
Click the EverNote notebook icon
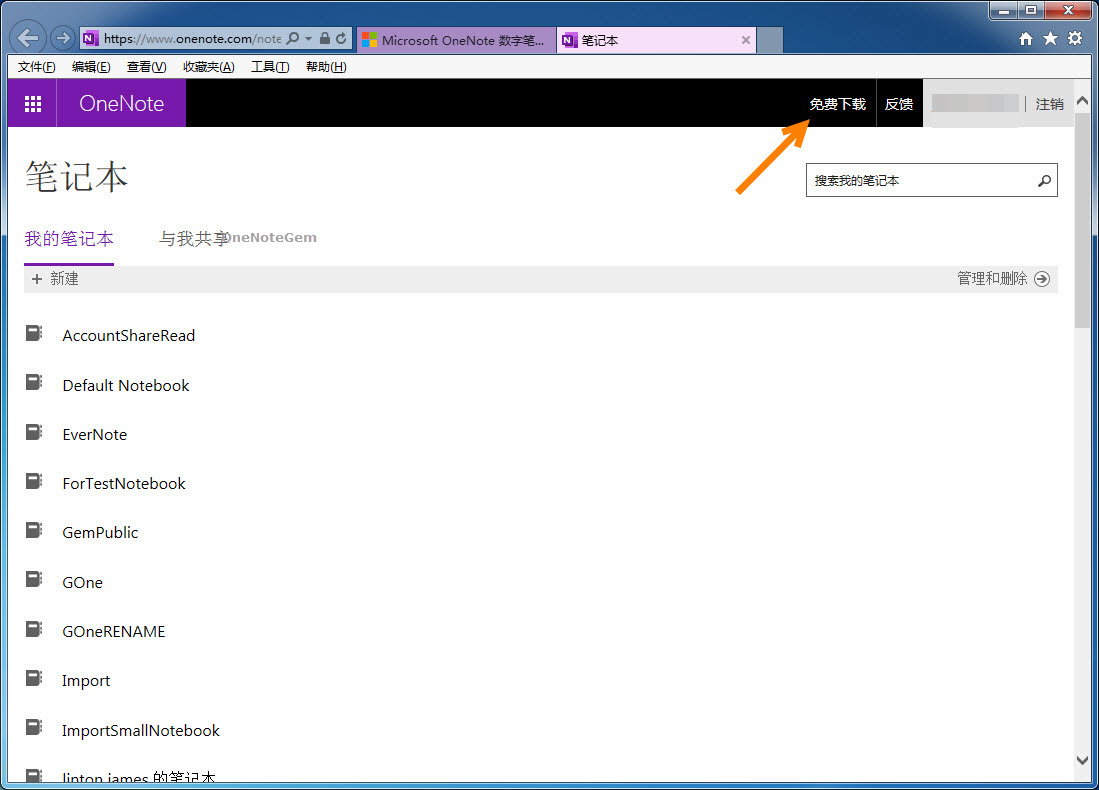[x=34, y=432]
